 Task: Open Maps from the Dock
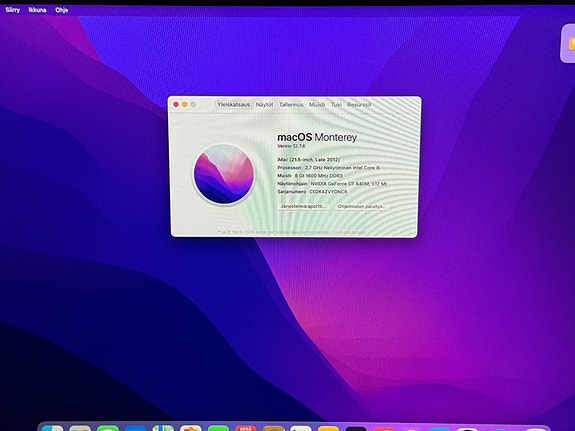pyautogui.click(x=163, y=428)
